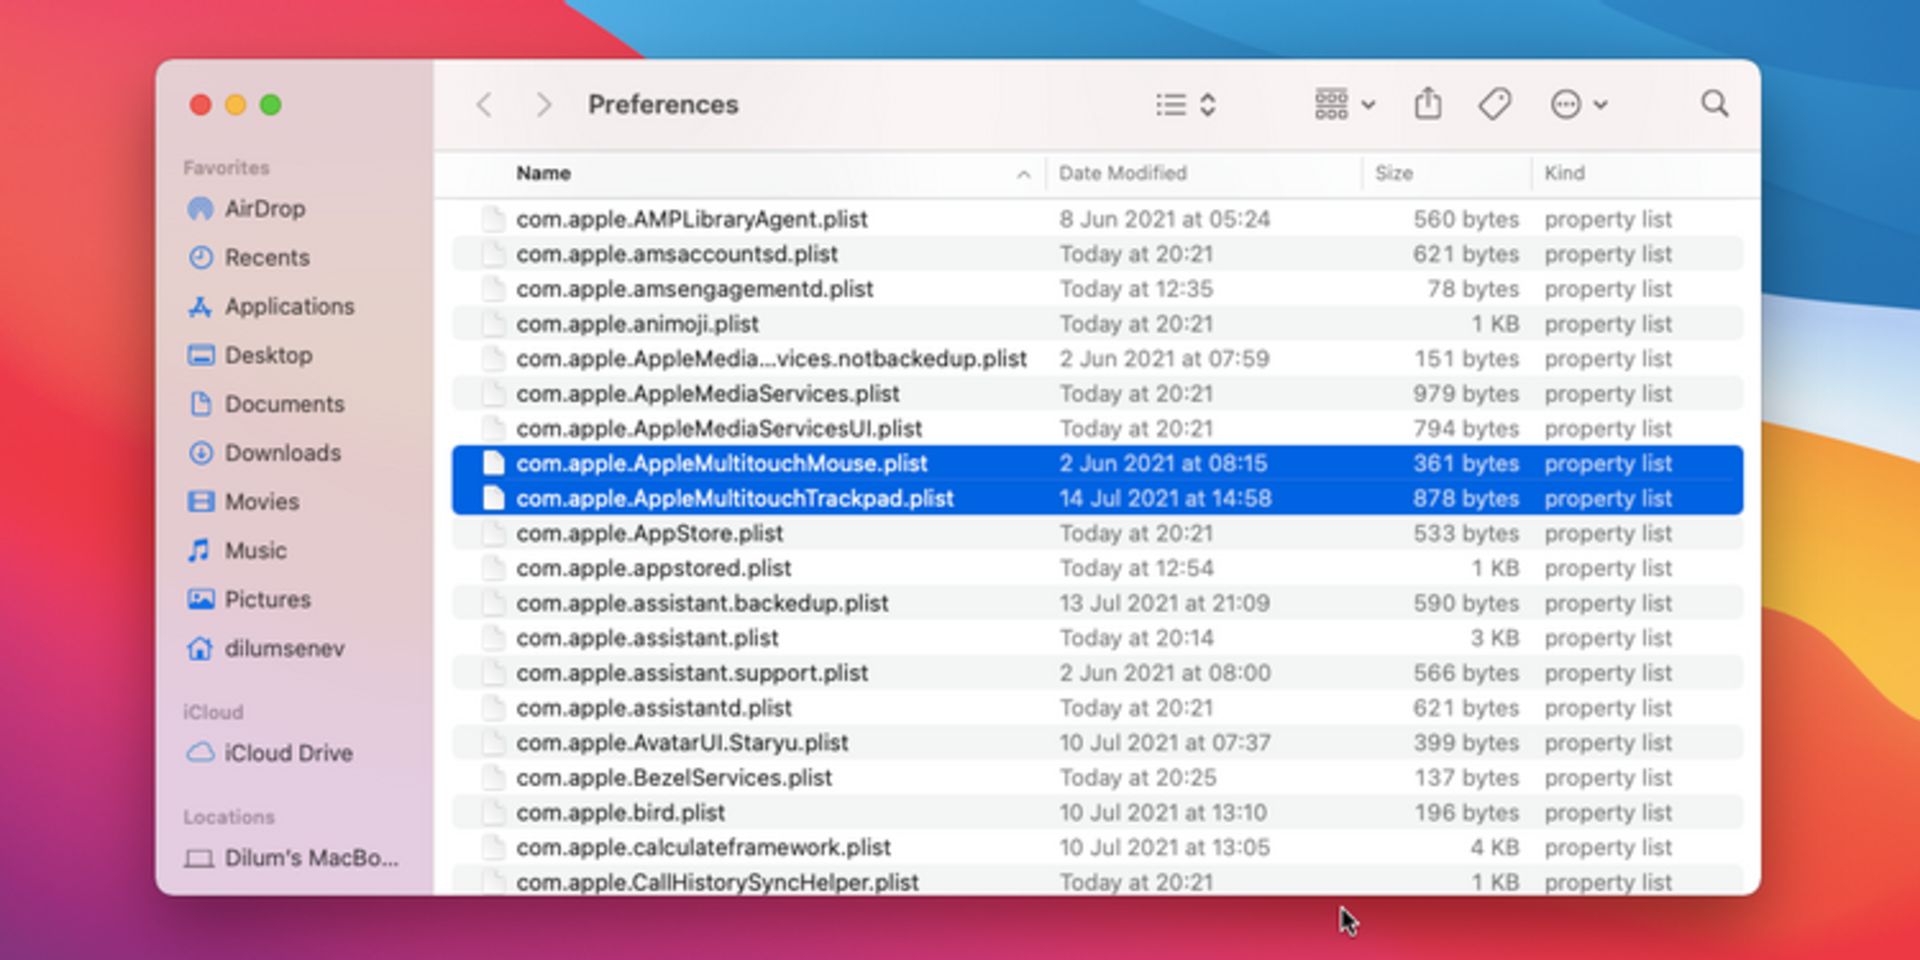The height and width of the screenshot is (960, 1920).
Task: Select dilumsenev home folder in sidebar
Action: click(x=284, y=649)
